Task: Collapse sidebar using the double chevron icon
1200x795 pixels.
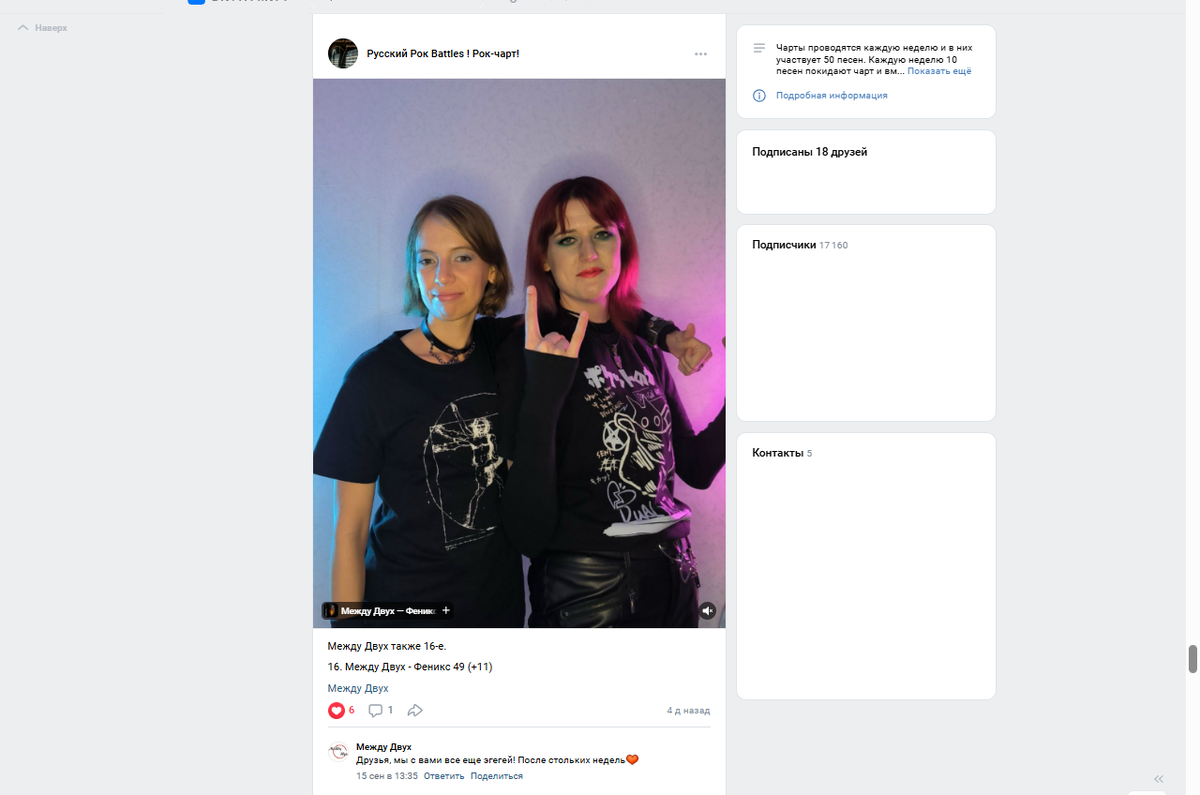Action: [x=1159, y=779]
